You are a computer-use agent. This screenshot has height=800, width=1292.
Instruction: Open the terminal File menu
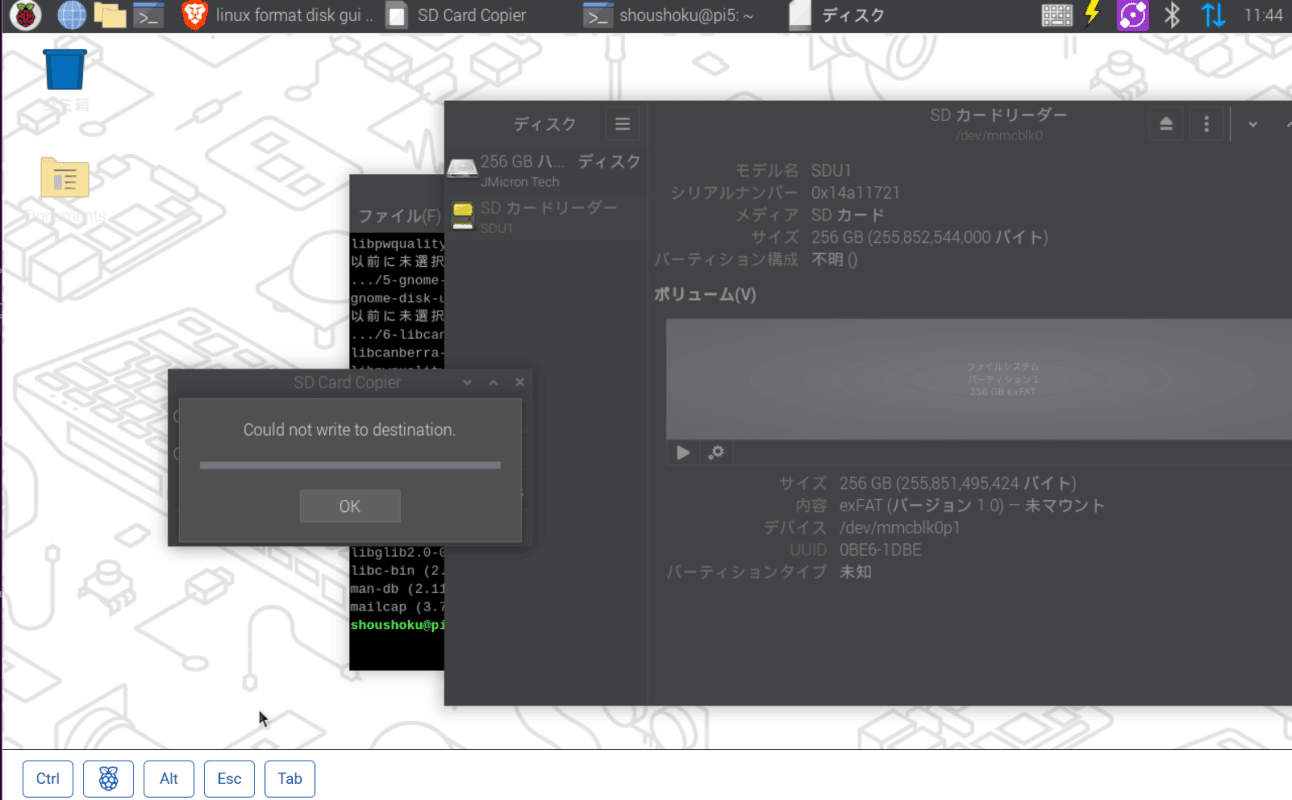[398, 216]
